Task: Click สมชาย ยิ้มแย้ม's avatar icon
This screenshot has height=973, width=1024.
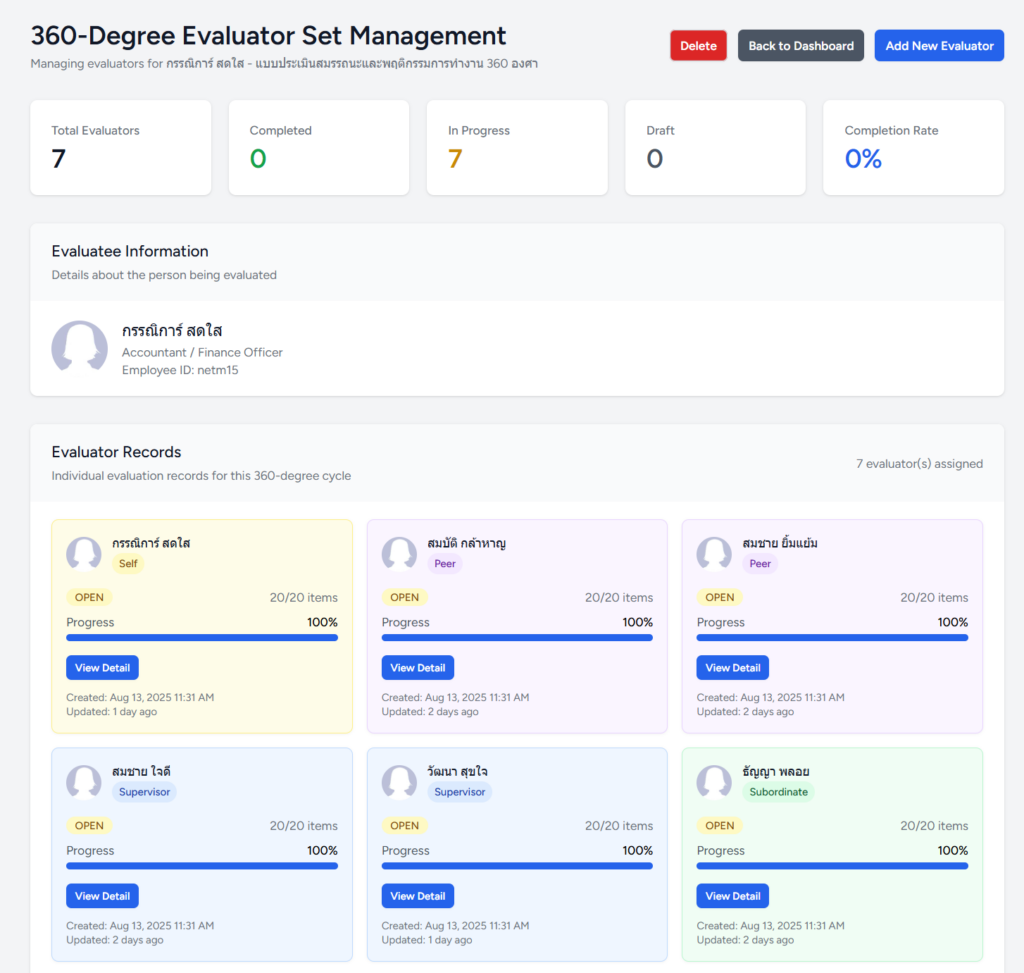Action: tap(714, 553)
